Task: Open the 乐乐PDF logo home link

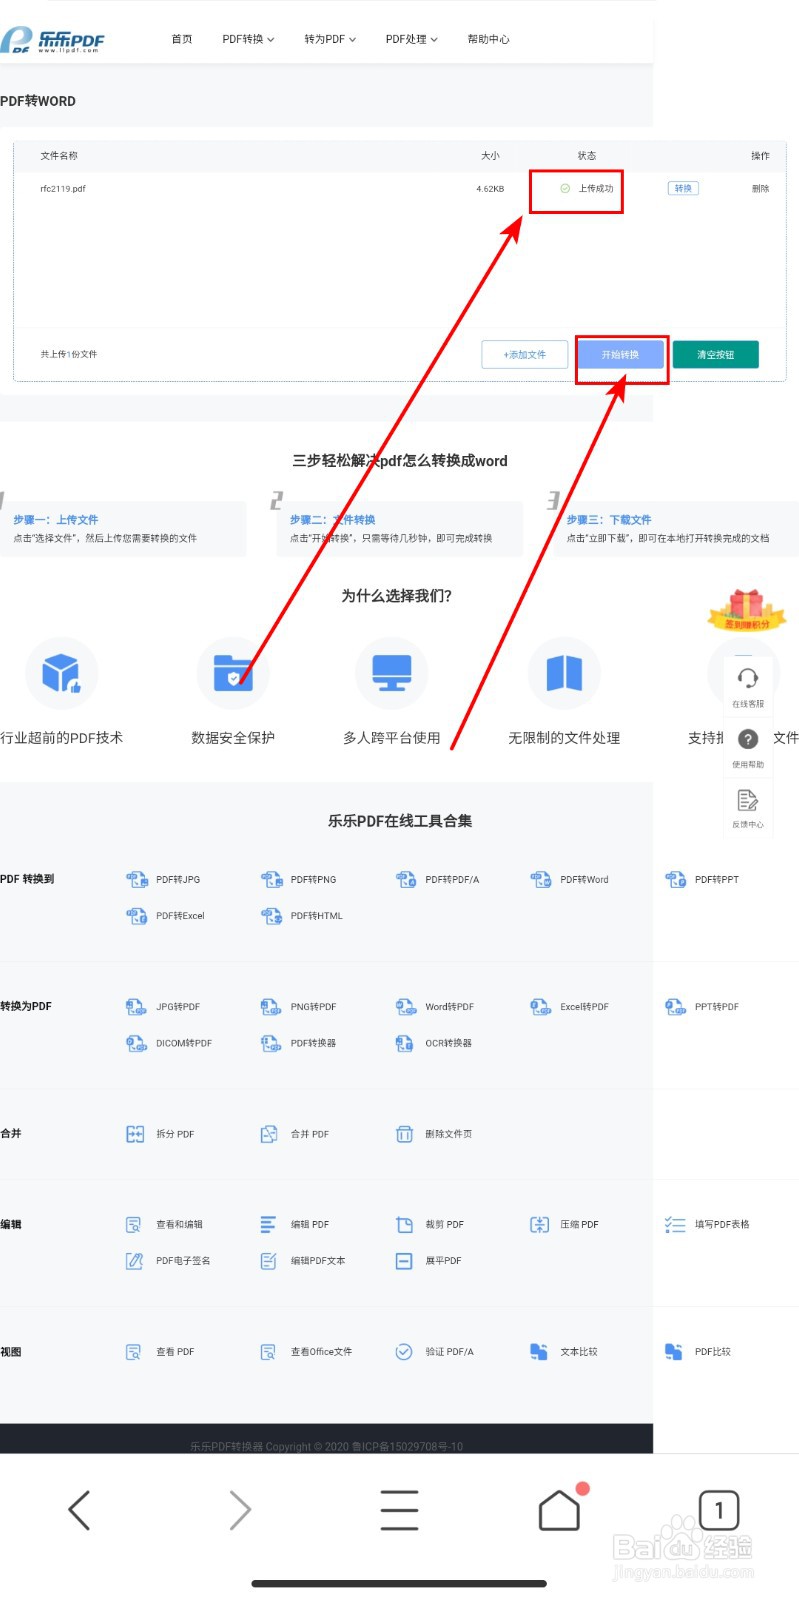Action: 52,39
